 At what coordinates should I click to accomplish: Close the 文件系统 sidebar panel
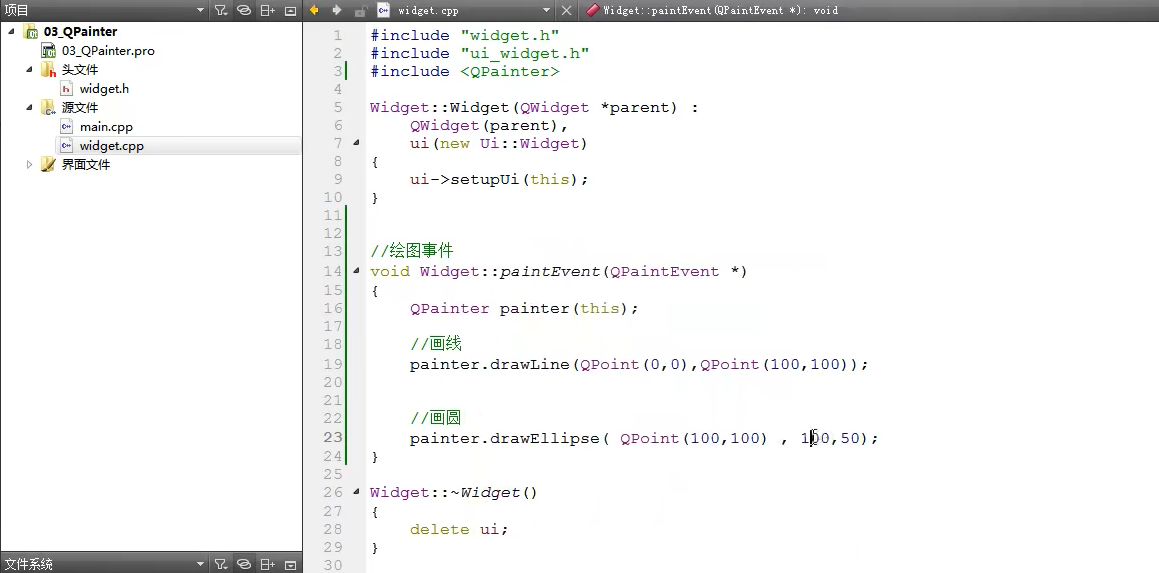pos(290,564)
